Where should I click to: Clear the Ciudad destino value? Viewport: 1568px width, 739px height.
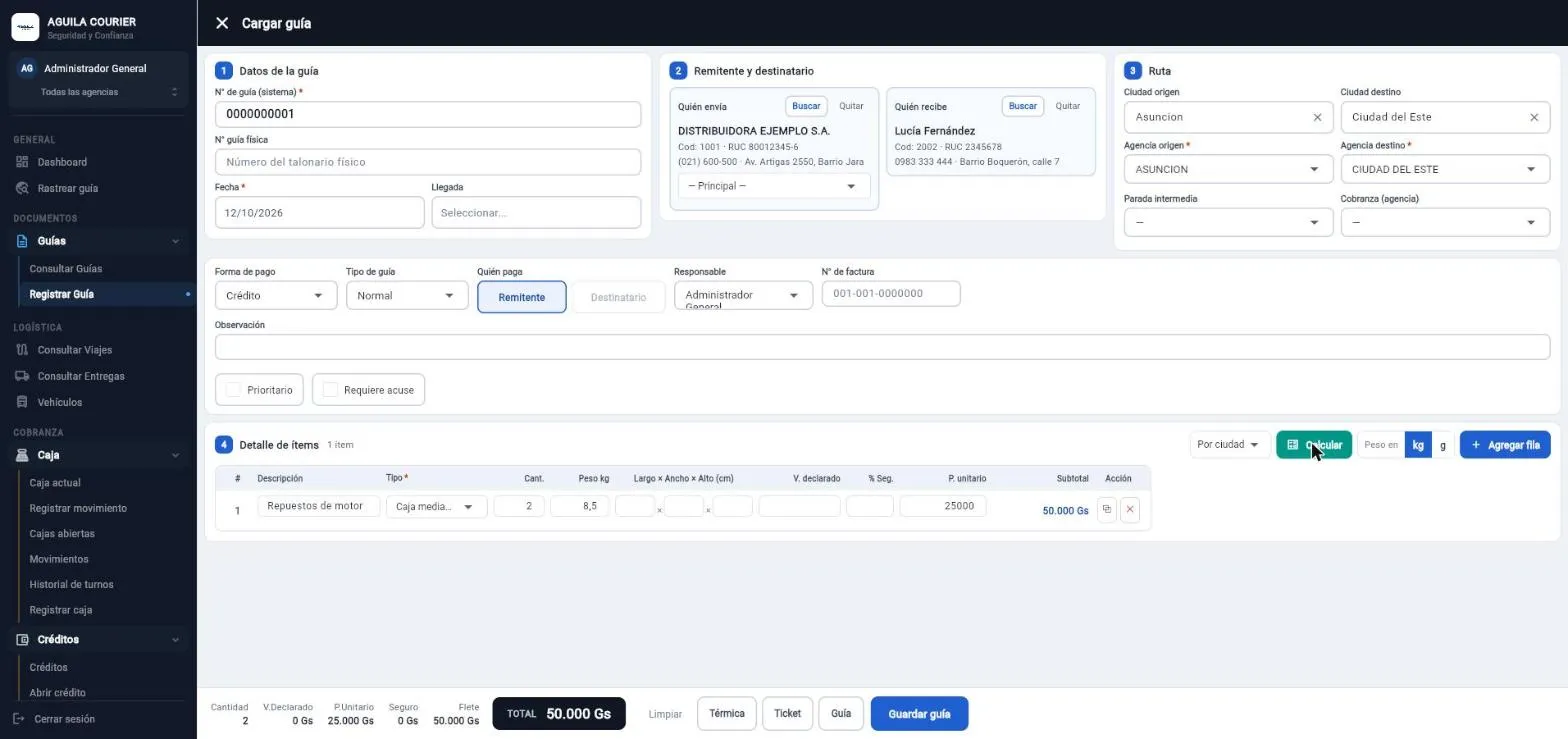click(x=1534, y=117)
